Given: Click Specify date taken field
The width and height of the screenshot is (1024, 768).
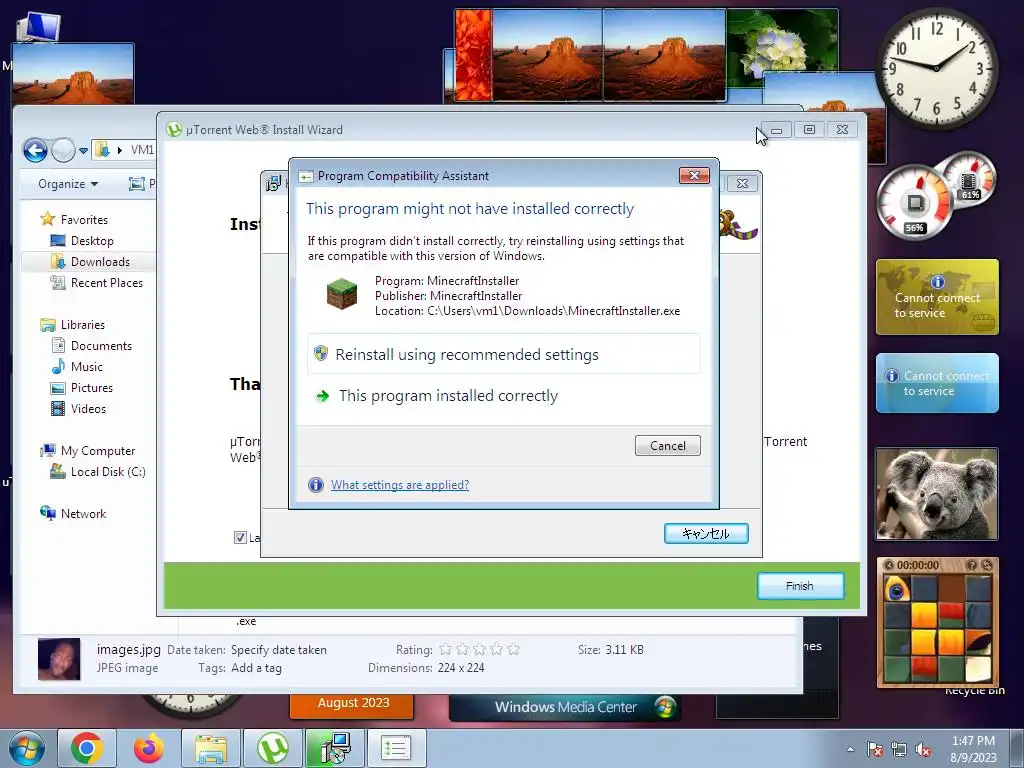Looking at the screenshot, I should click(x=279, y=650).
